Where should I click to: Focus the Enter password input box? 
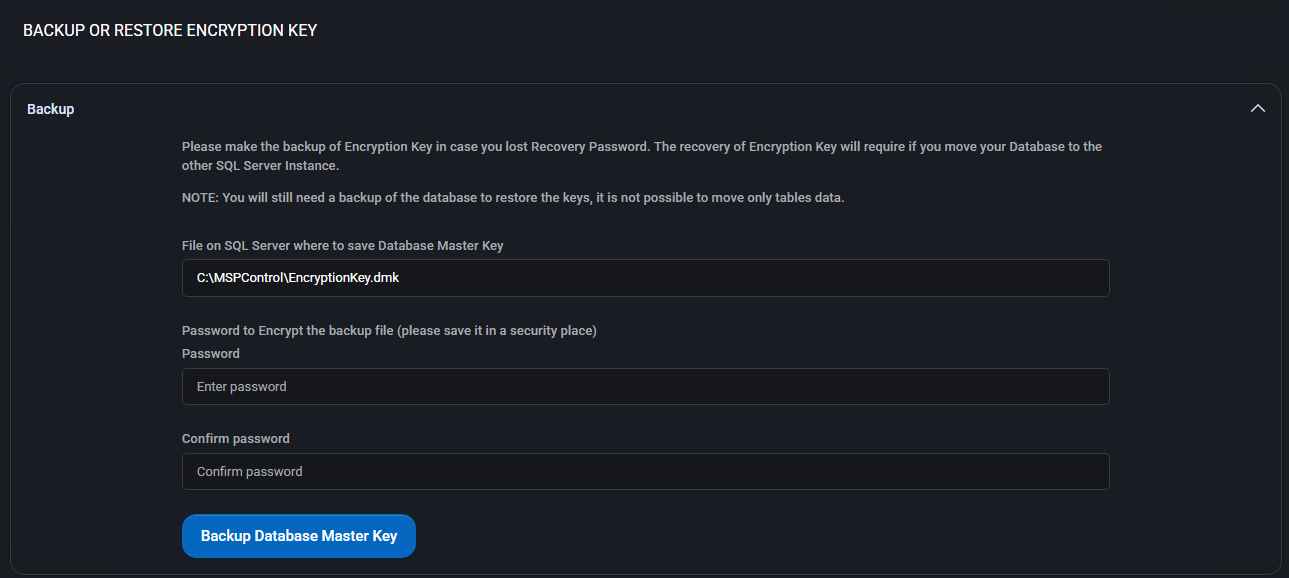click(645, 386)
